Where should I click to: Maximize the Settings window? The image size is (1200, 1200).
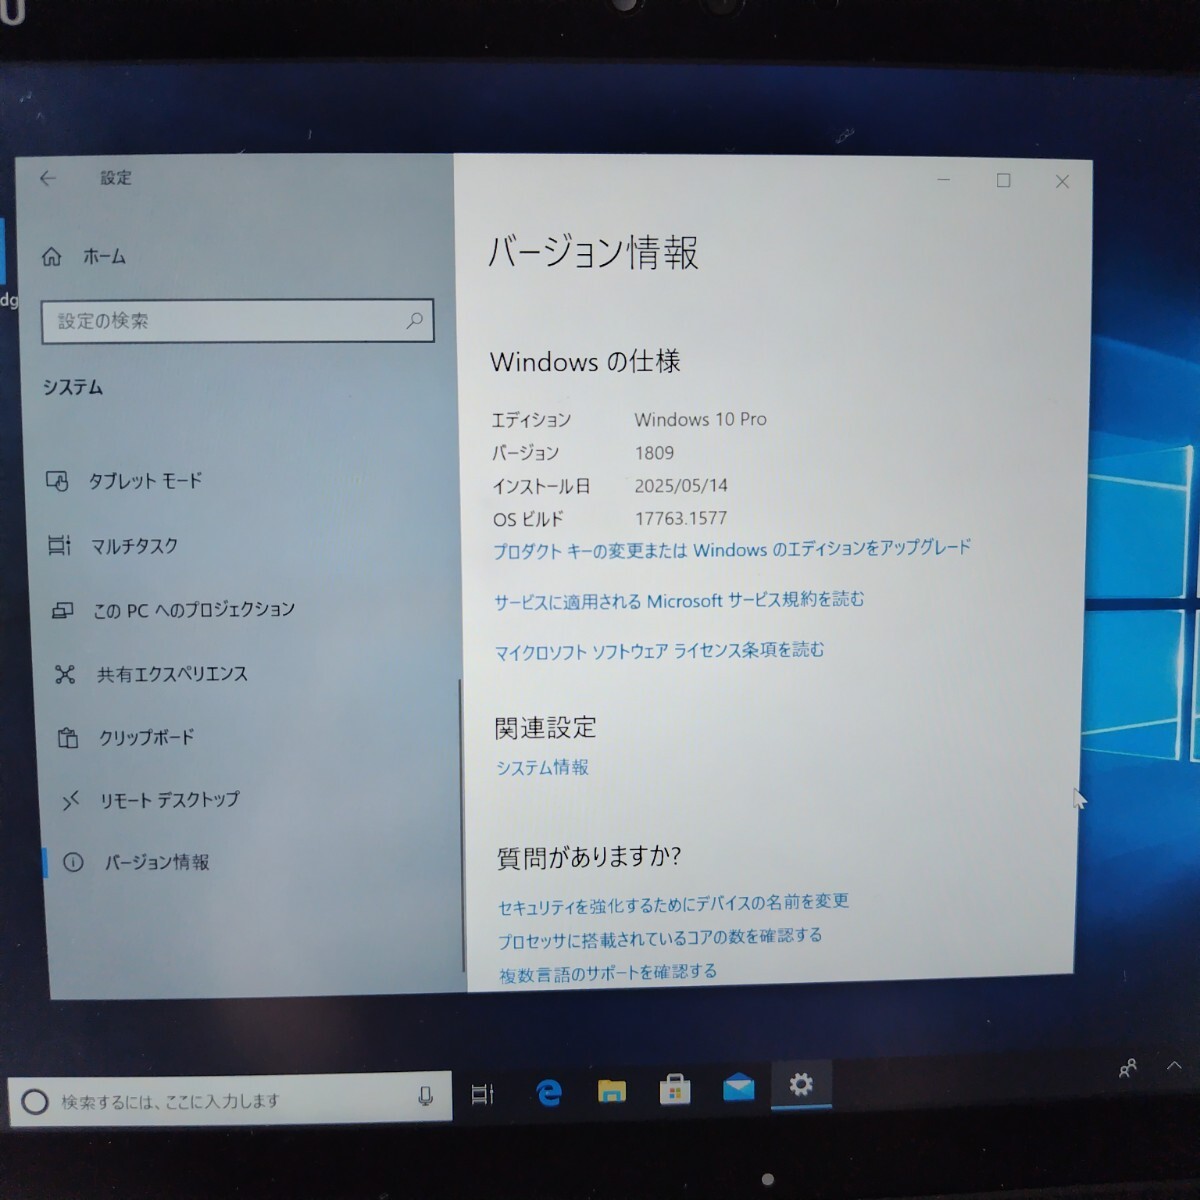click(x=1003, y=180)
